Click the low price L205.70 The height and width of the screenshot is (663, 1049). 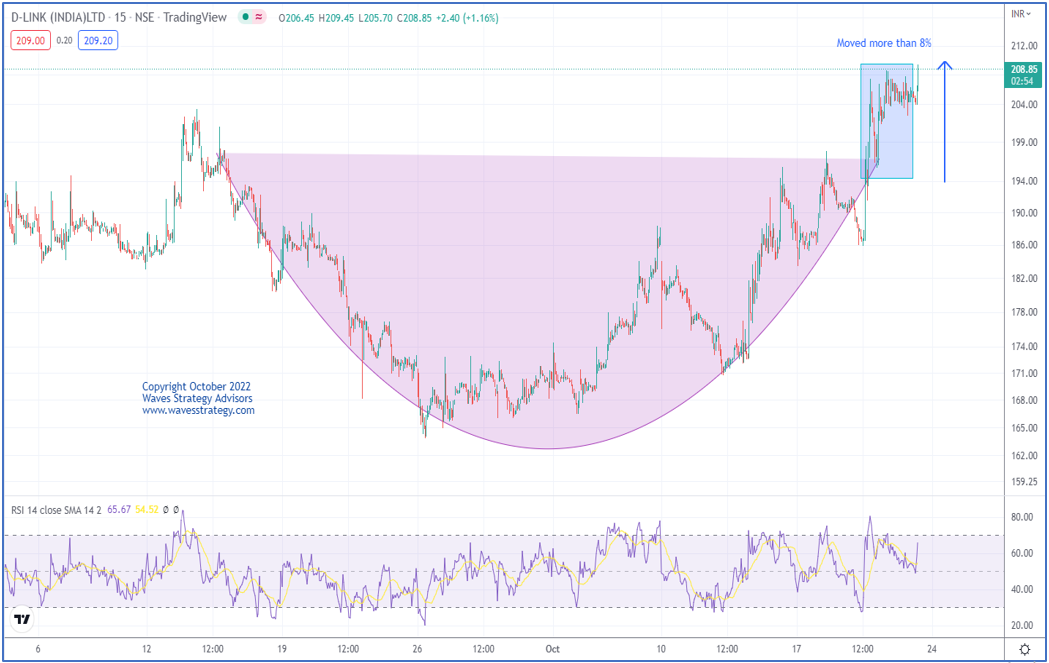[375, 18]
